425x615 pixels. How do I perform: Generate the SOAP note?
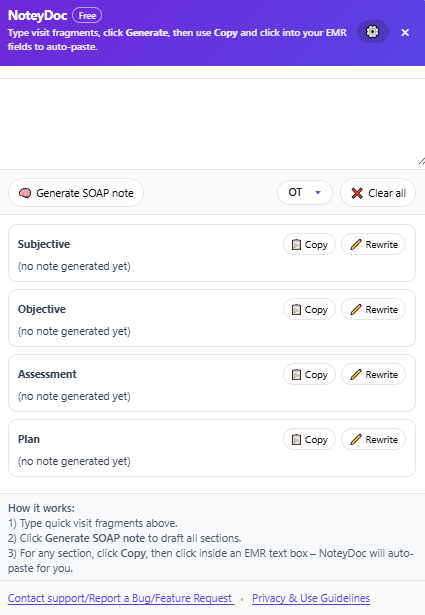76,193
